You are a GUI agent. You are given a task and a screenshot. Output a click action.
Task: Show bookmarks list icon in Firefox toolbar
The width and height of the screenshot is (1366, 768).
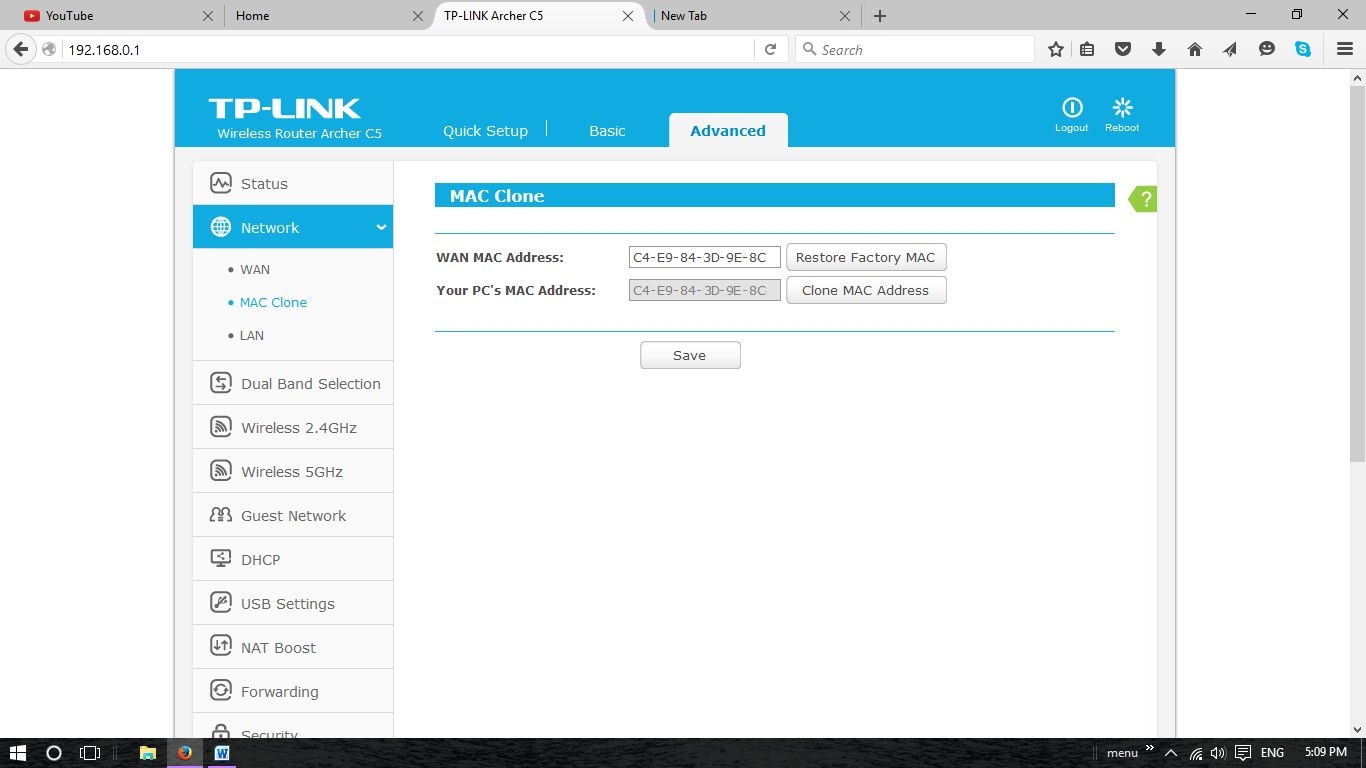(1088, 49)
